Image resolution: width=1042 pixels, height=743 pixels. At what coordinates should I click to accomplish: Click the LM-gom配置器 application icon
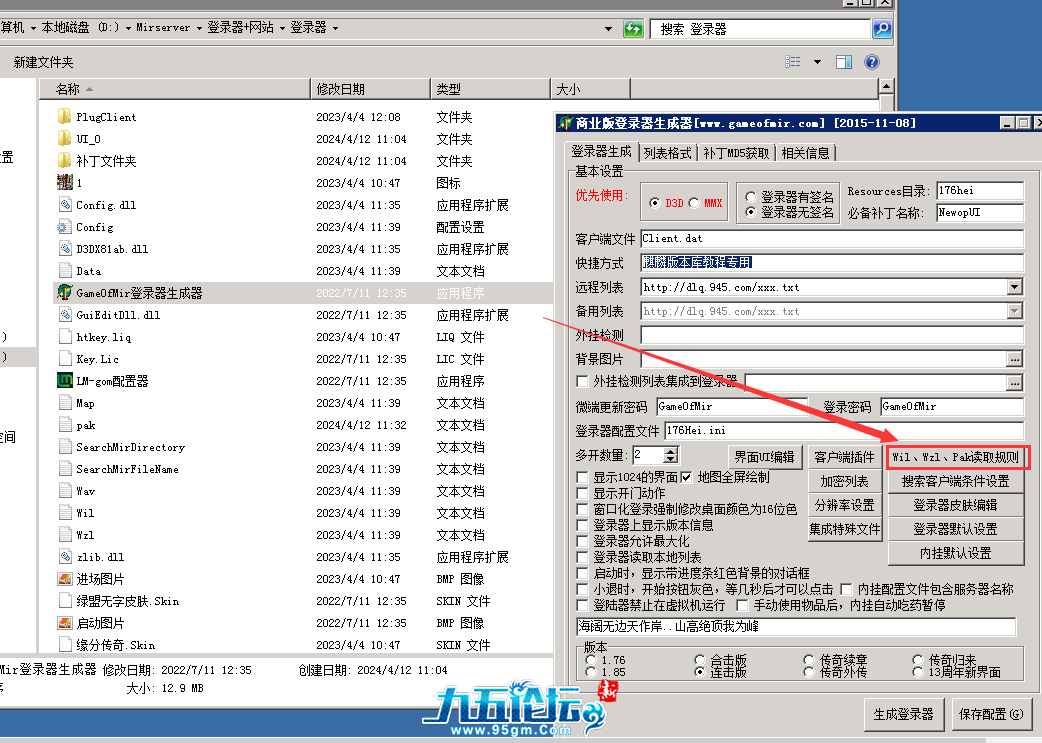[x=64, y=381]
